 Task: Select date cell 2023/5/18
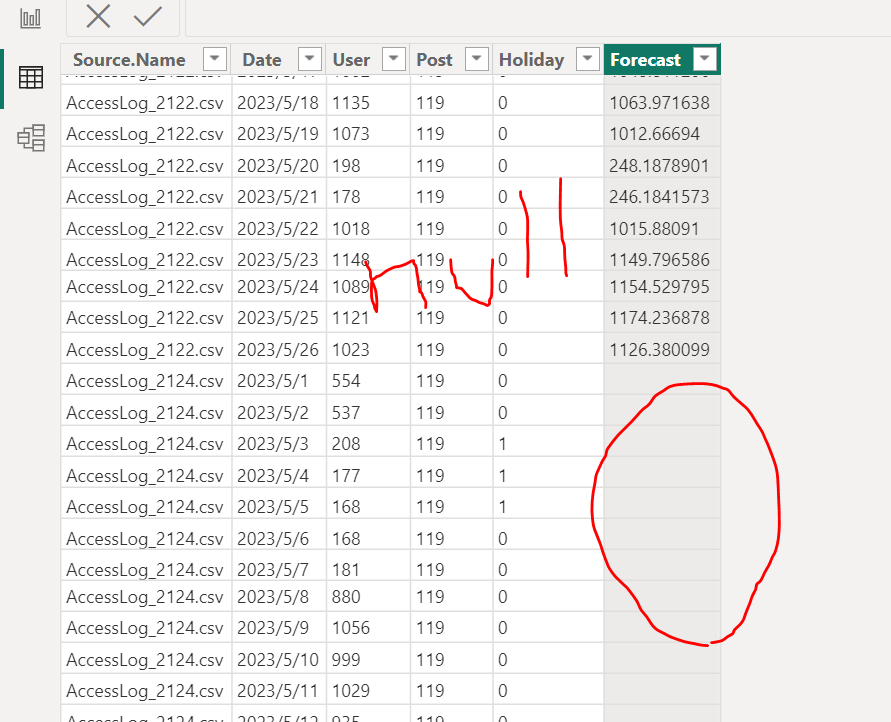tap(277, 103)
